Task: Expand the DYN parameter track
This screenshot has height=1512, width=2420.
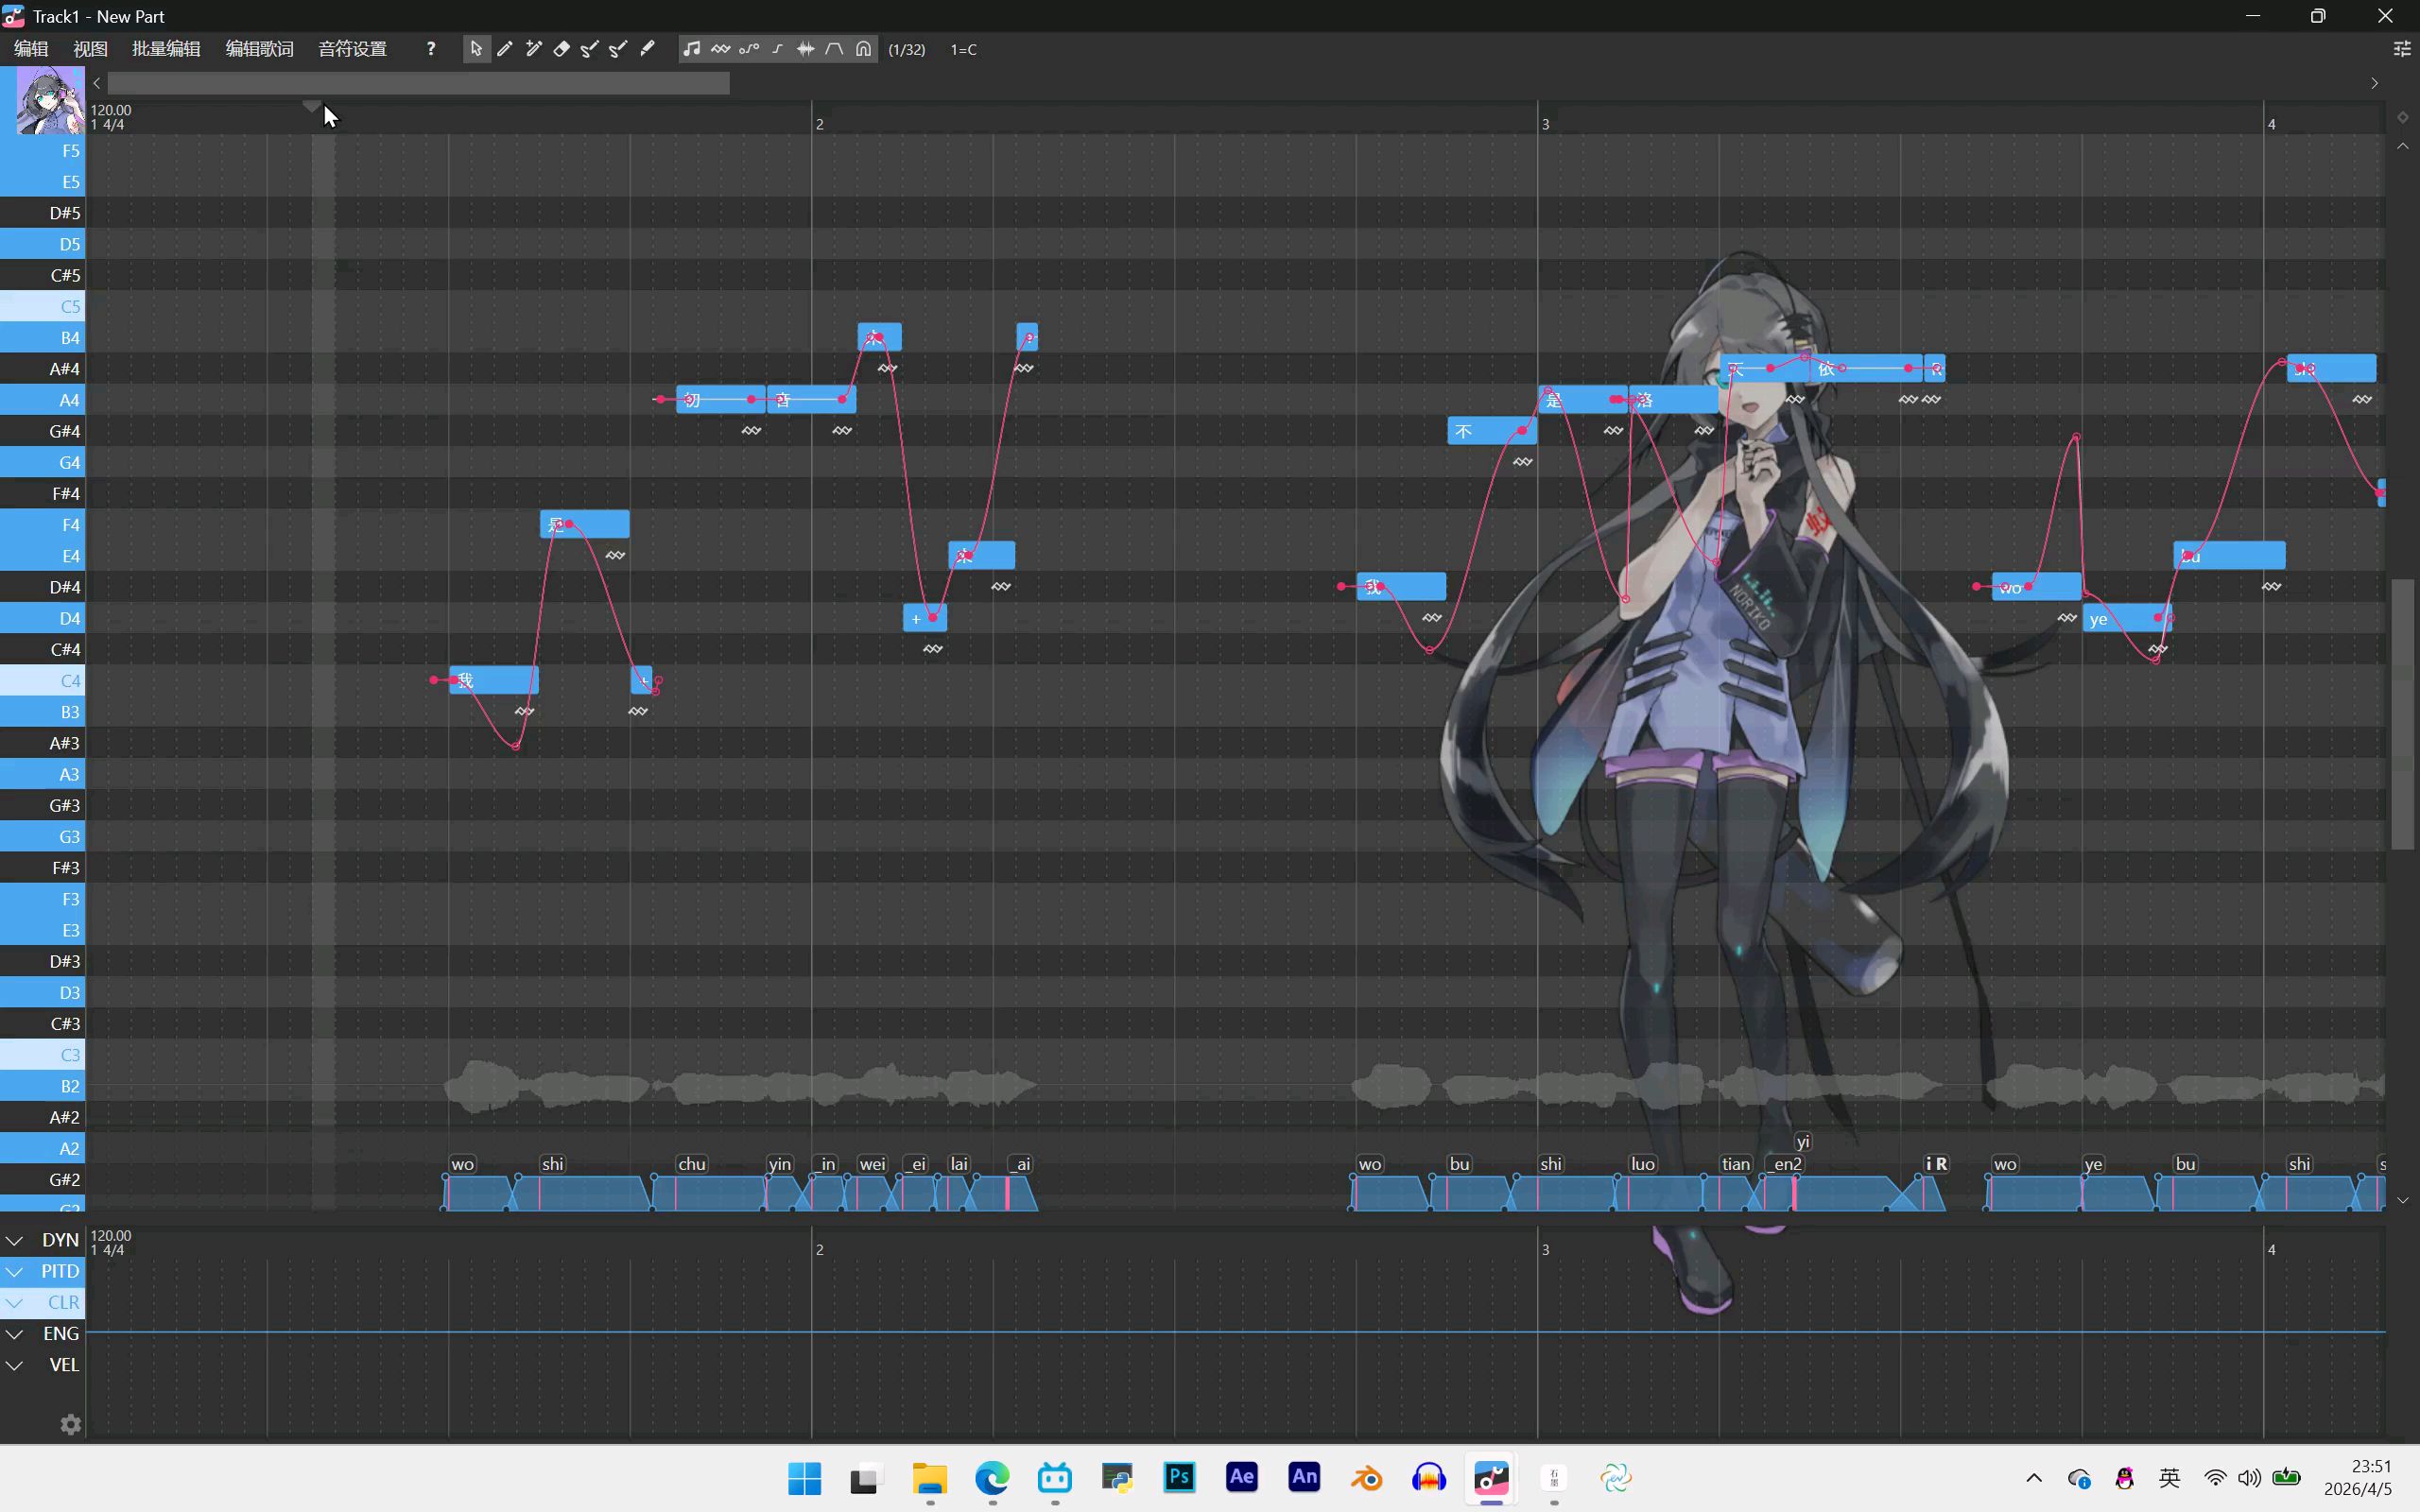Action: point(15,1240)
